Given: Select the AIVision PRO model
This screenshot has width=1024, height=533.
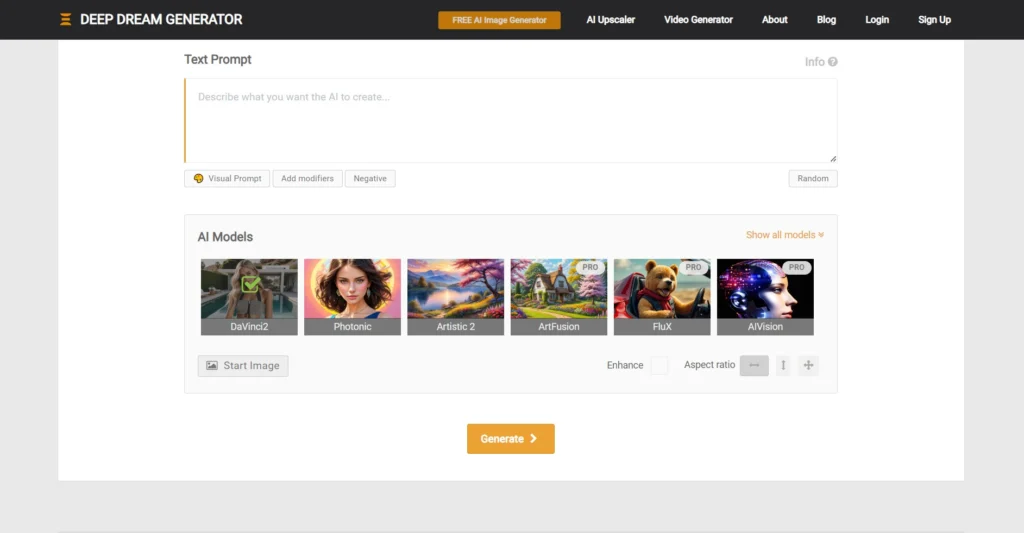Looking at the screenshot, I should point(765,297).
